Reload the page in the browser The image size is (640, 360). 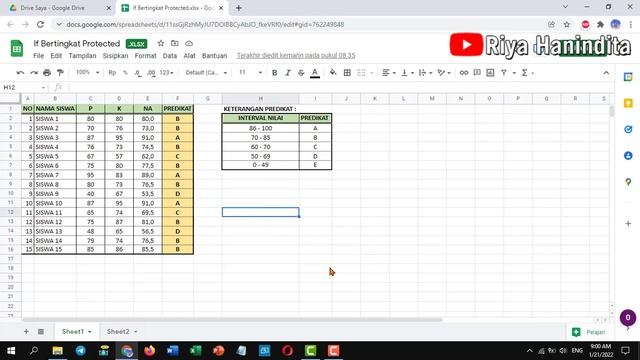(x=40, y=24)
